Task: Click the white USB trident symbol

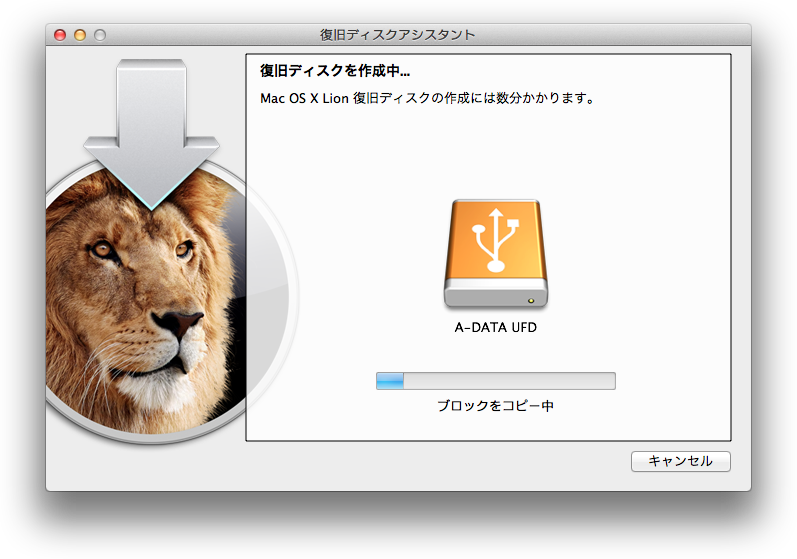Action: point(496,240)
